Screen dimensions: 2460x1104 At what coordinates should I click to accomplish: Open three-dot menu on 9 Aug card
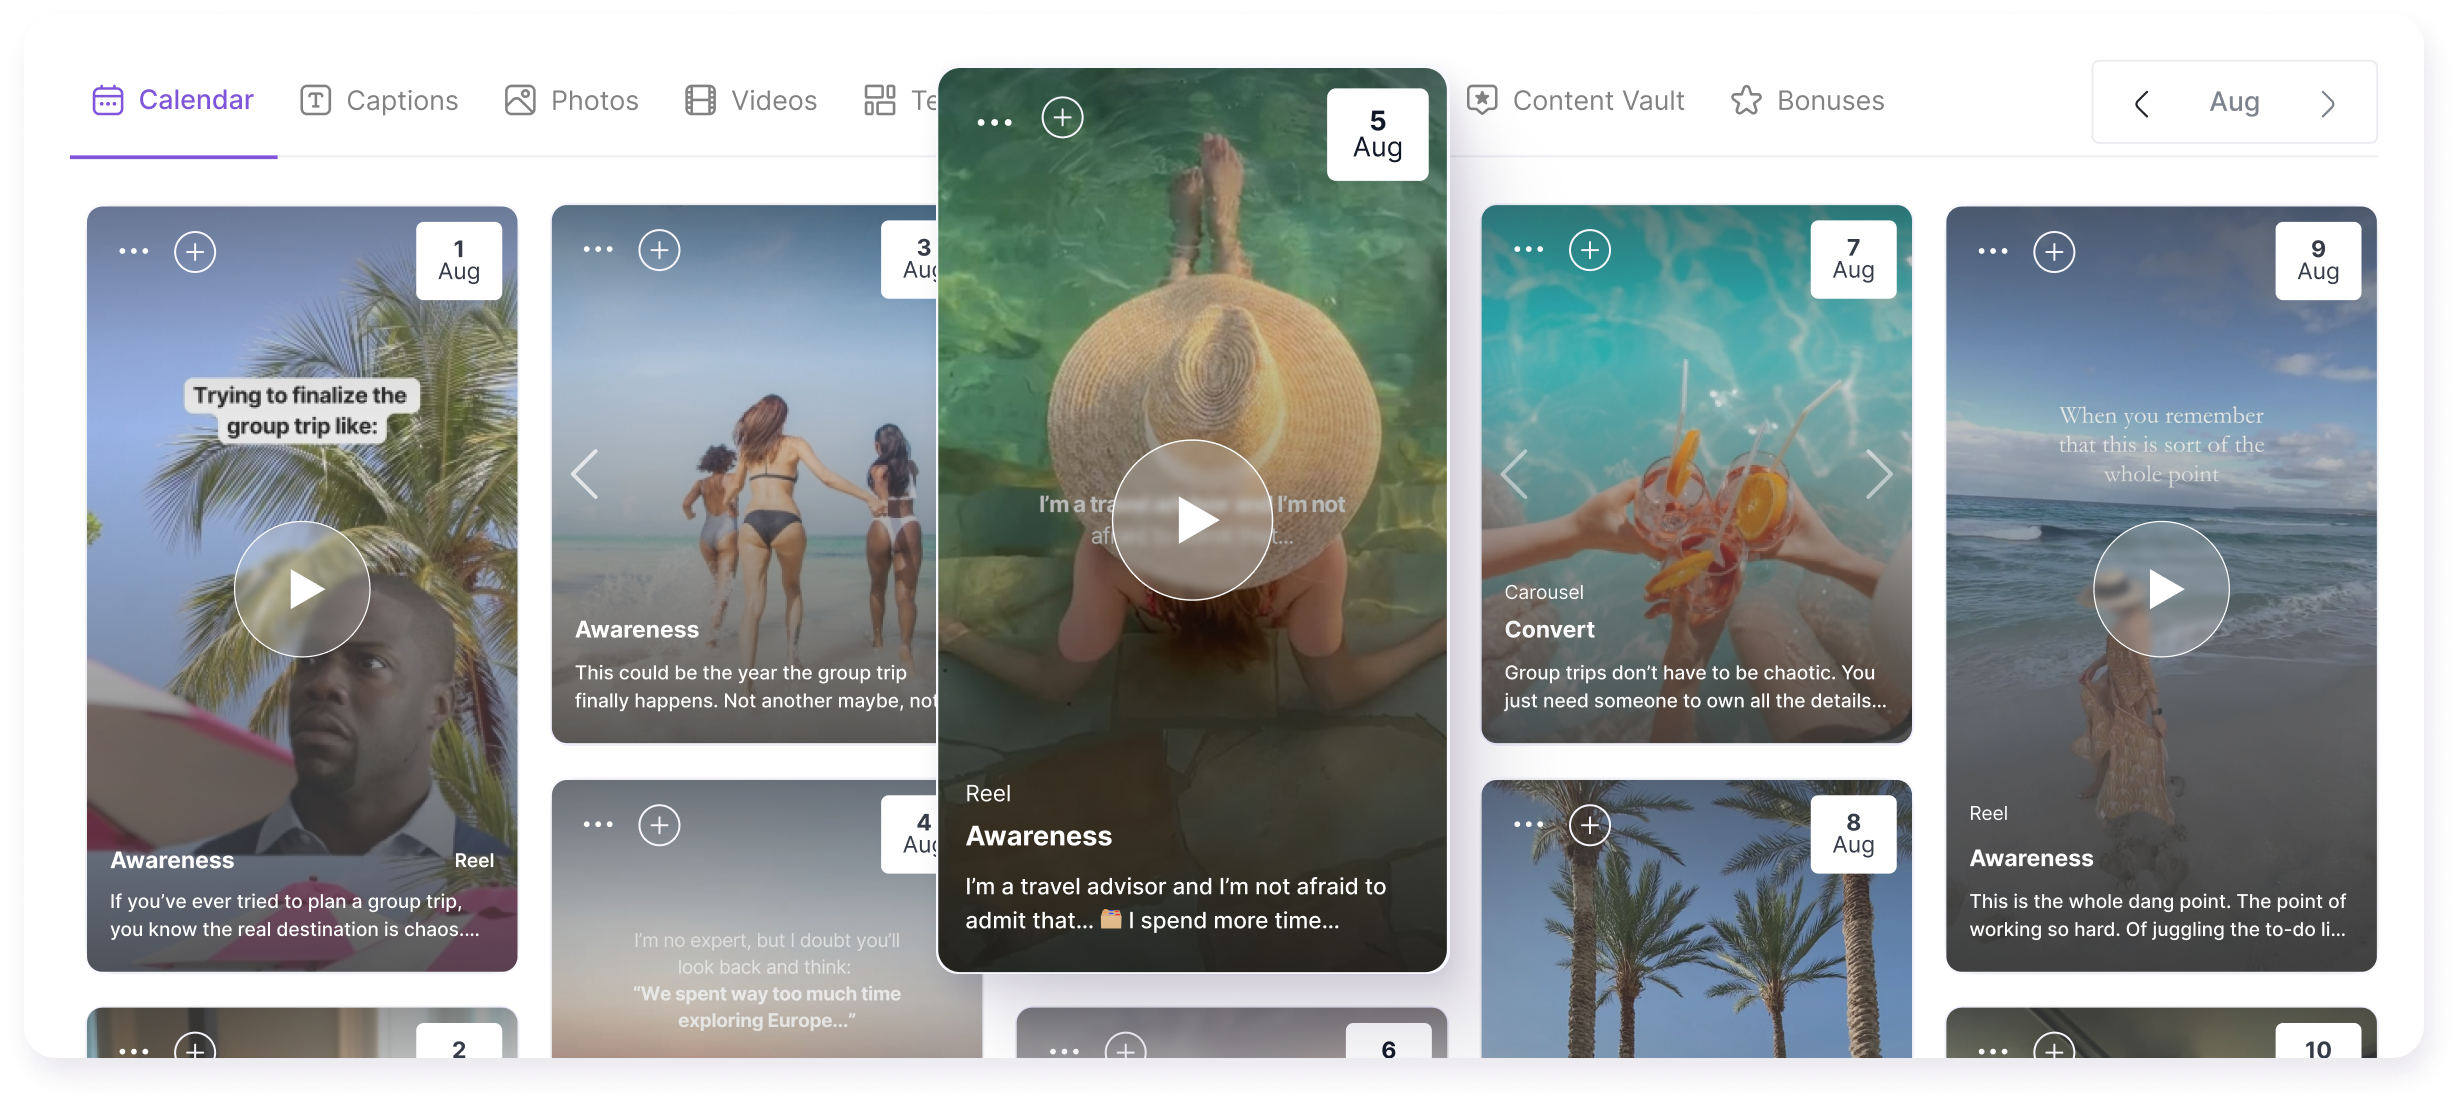coord(1992,251)
